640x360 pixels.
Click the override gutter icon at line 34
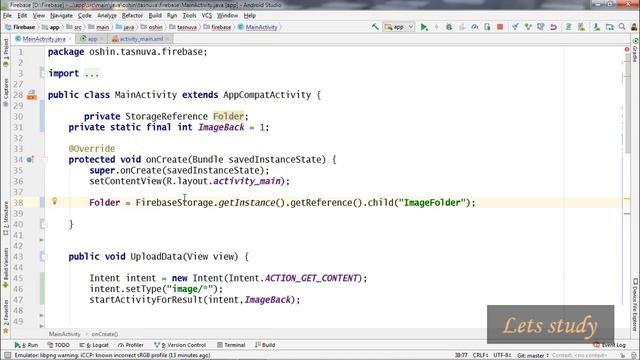[30, 160]
